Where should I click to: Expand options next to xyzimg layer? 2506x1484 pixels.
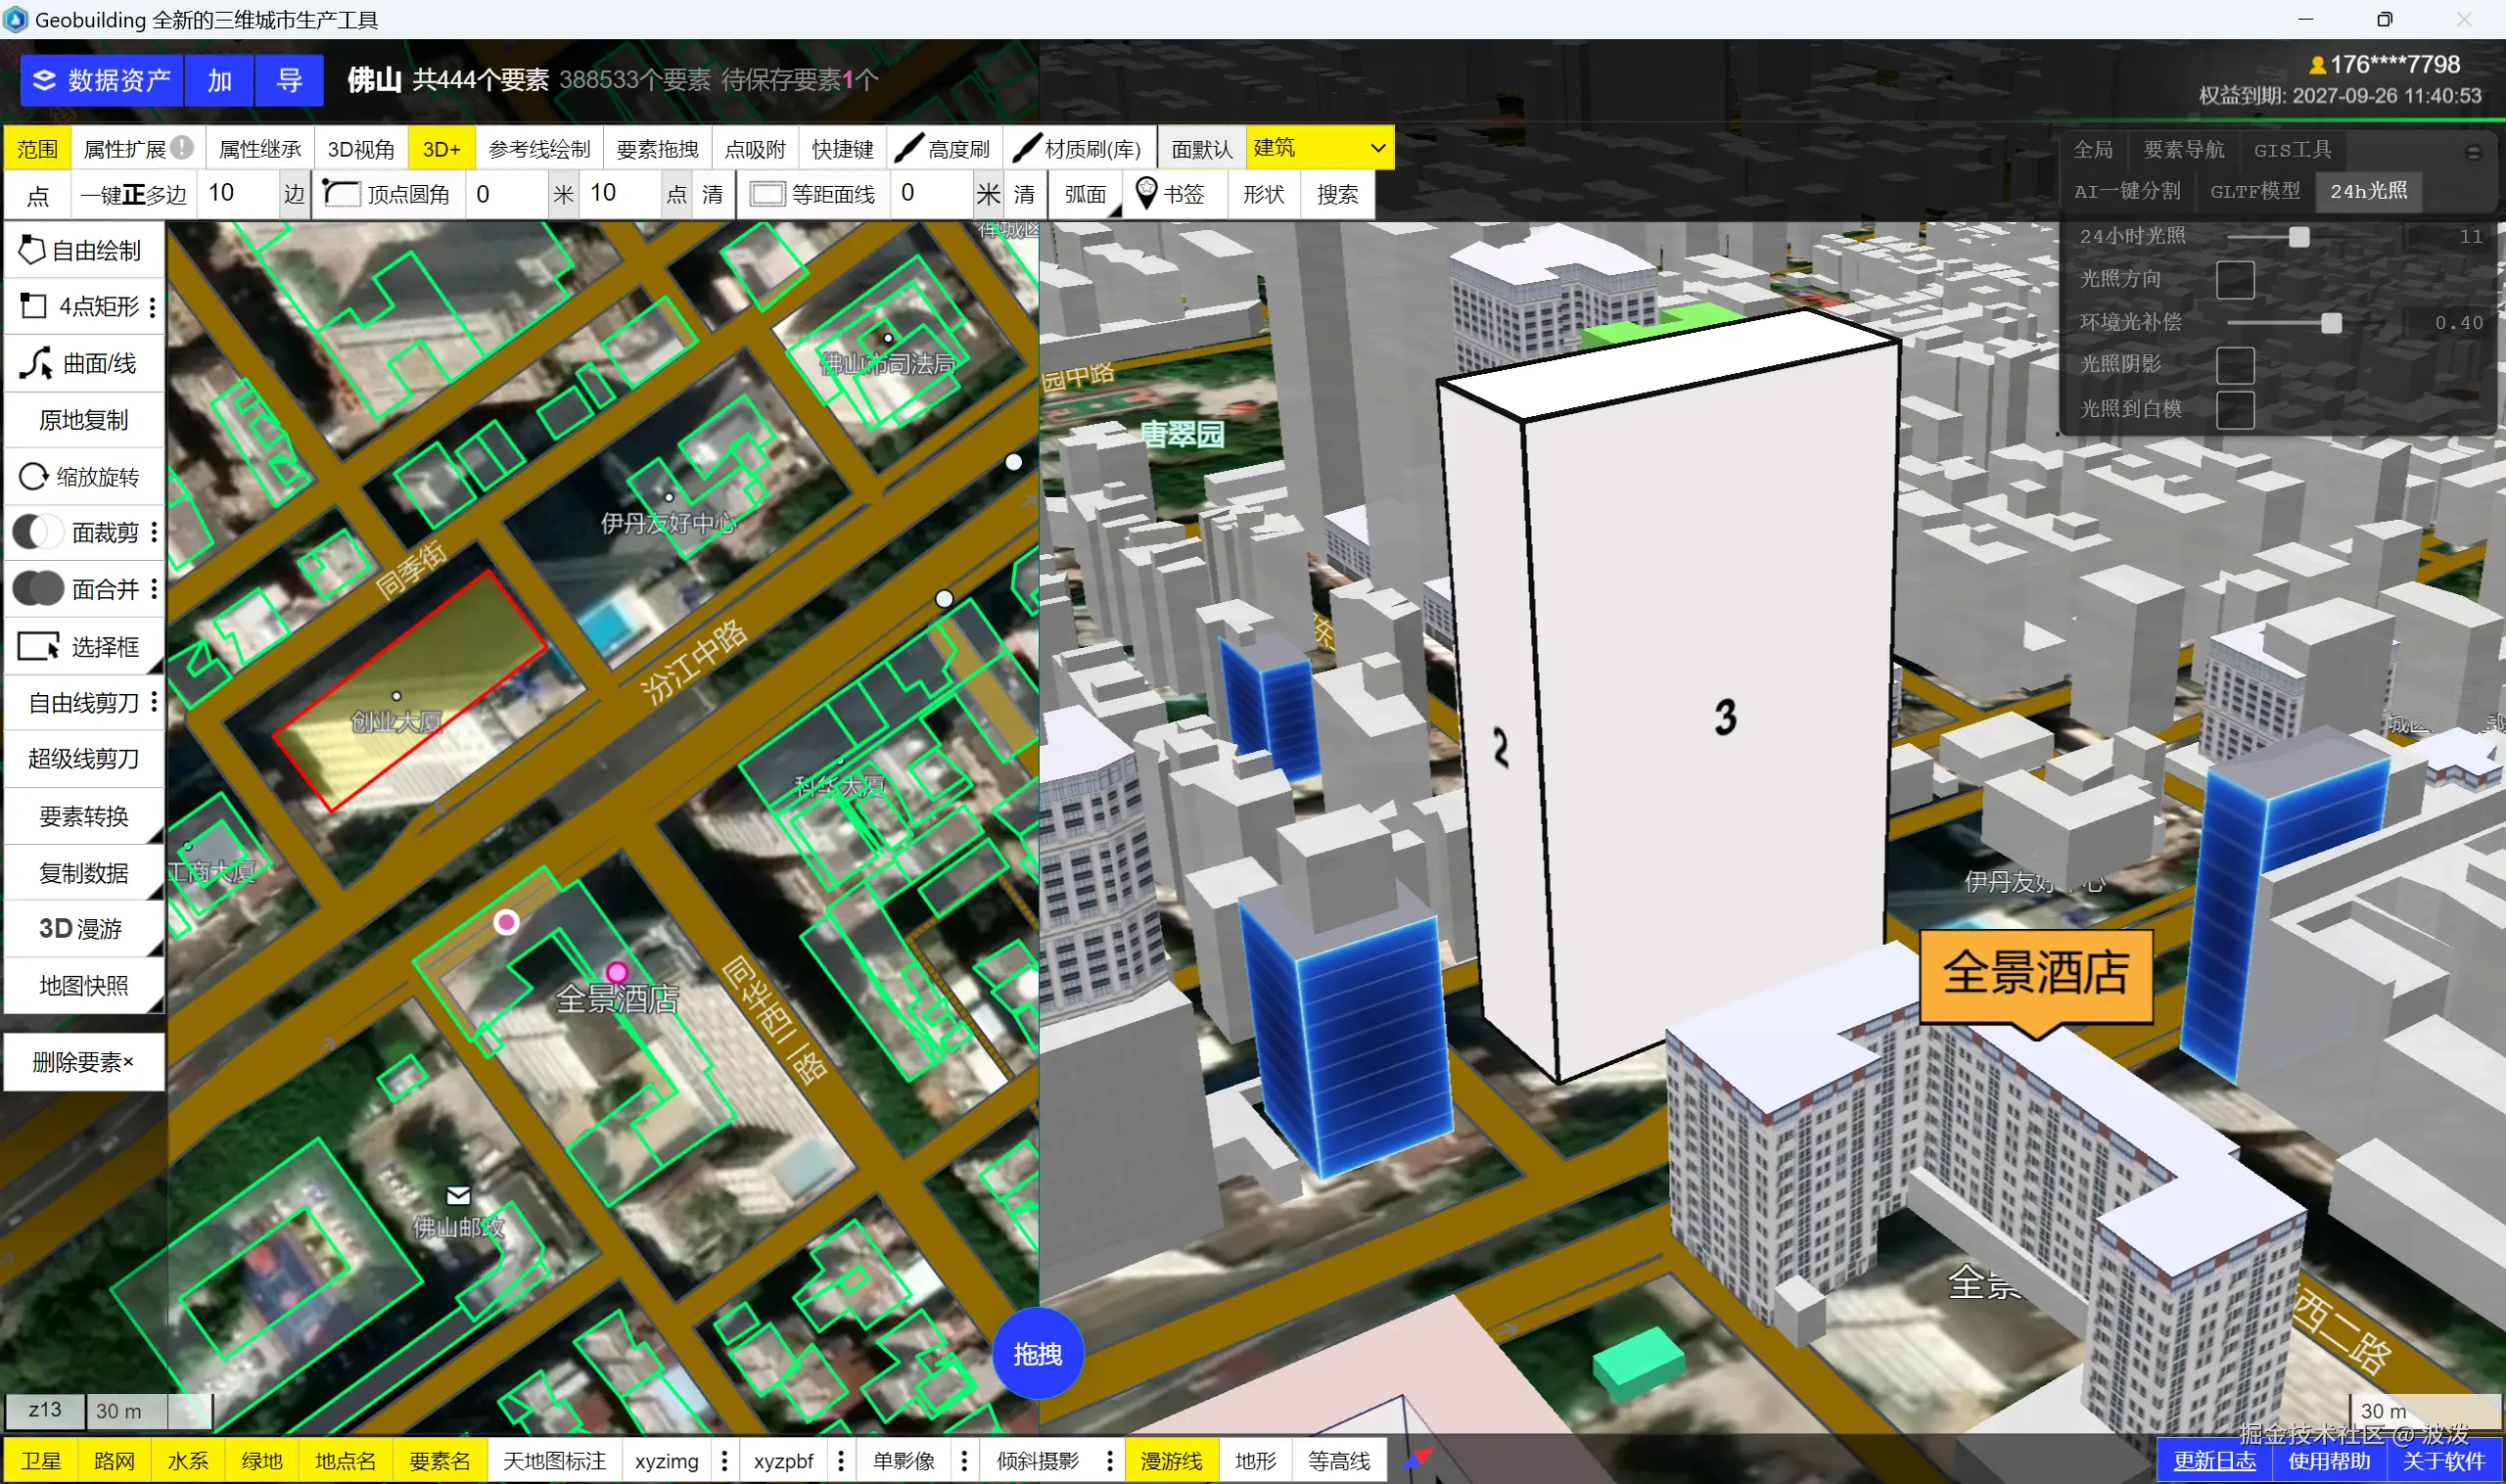coord(724,1461)
